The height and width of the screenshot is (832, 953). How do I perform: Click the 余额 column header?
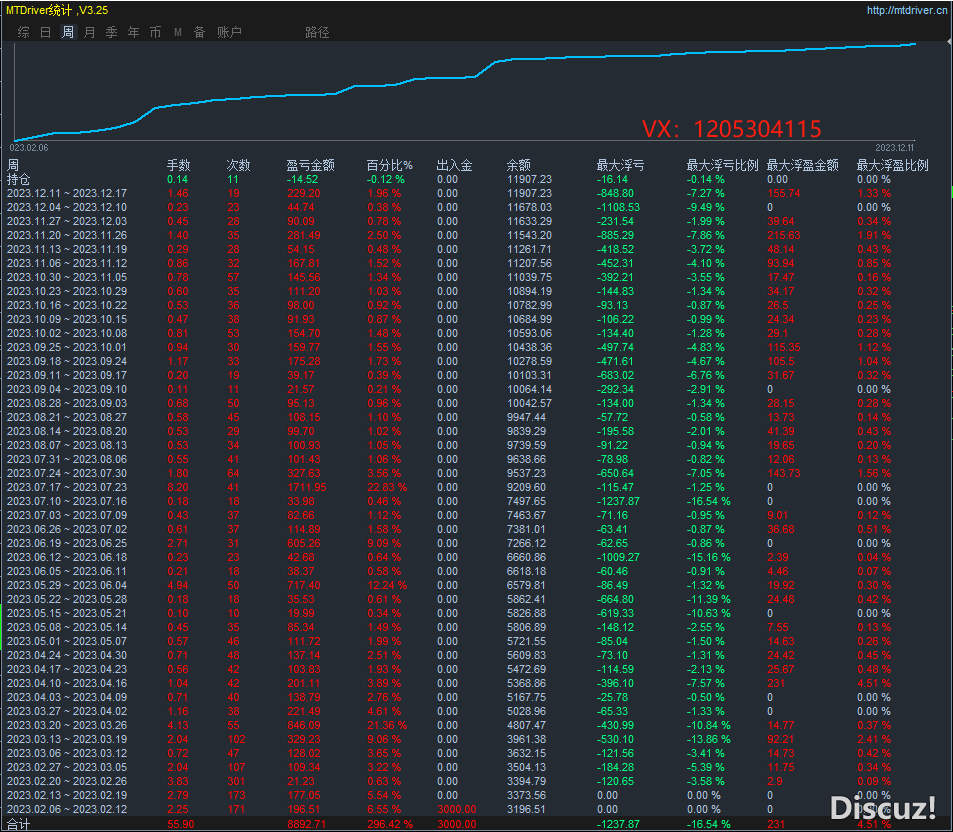point(519,165)
